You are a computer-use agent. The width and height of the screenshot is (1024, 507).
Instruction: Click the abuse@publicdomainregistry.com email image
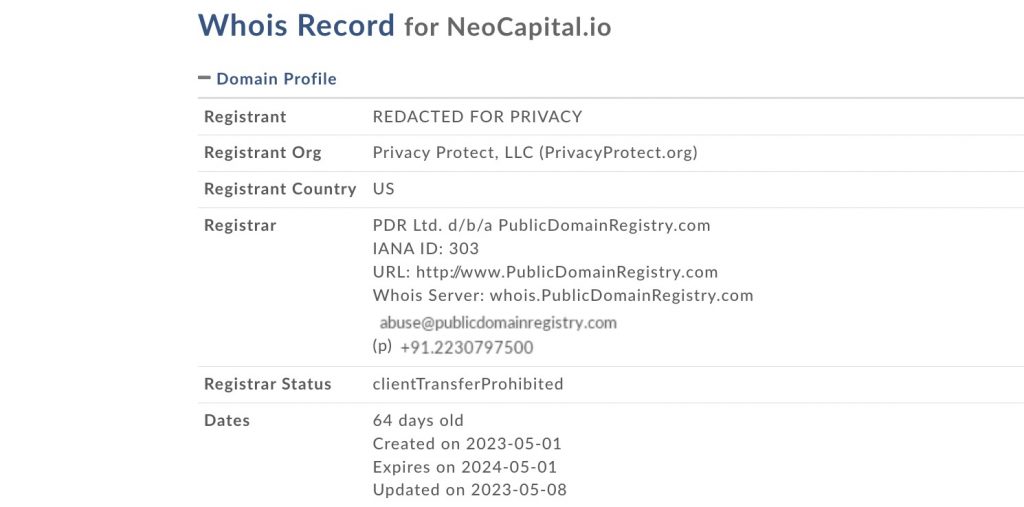[x=498, y=323]
